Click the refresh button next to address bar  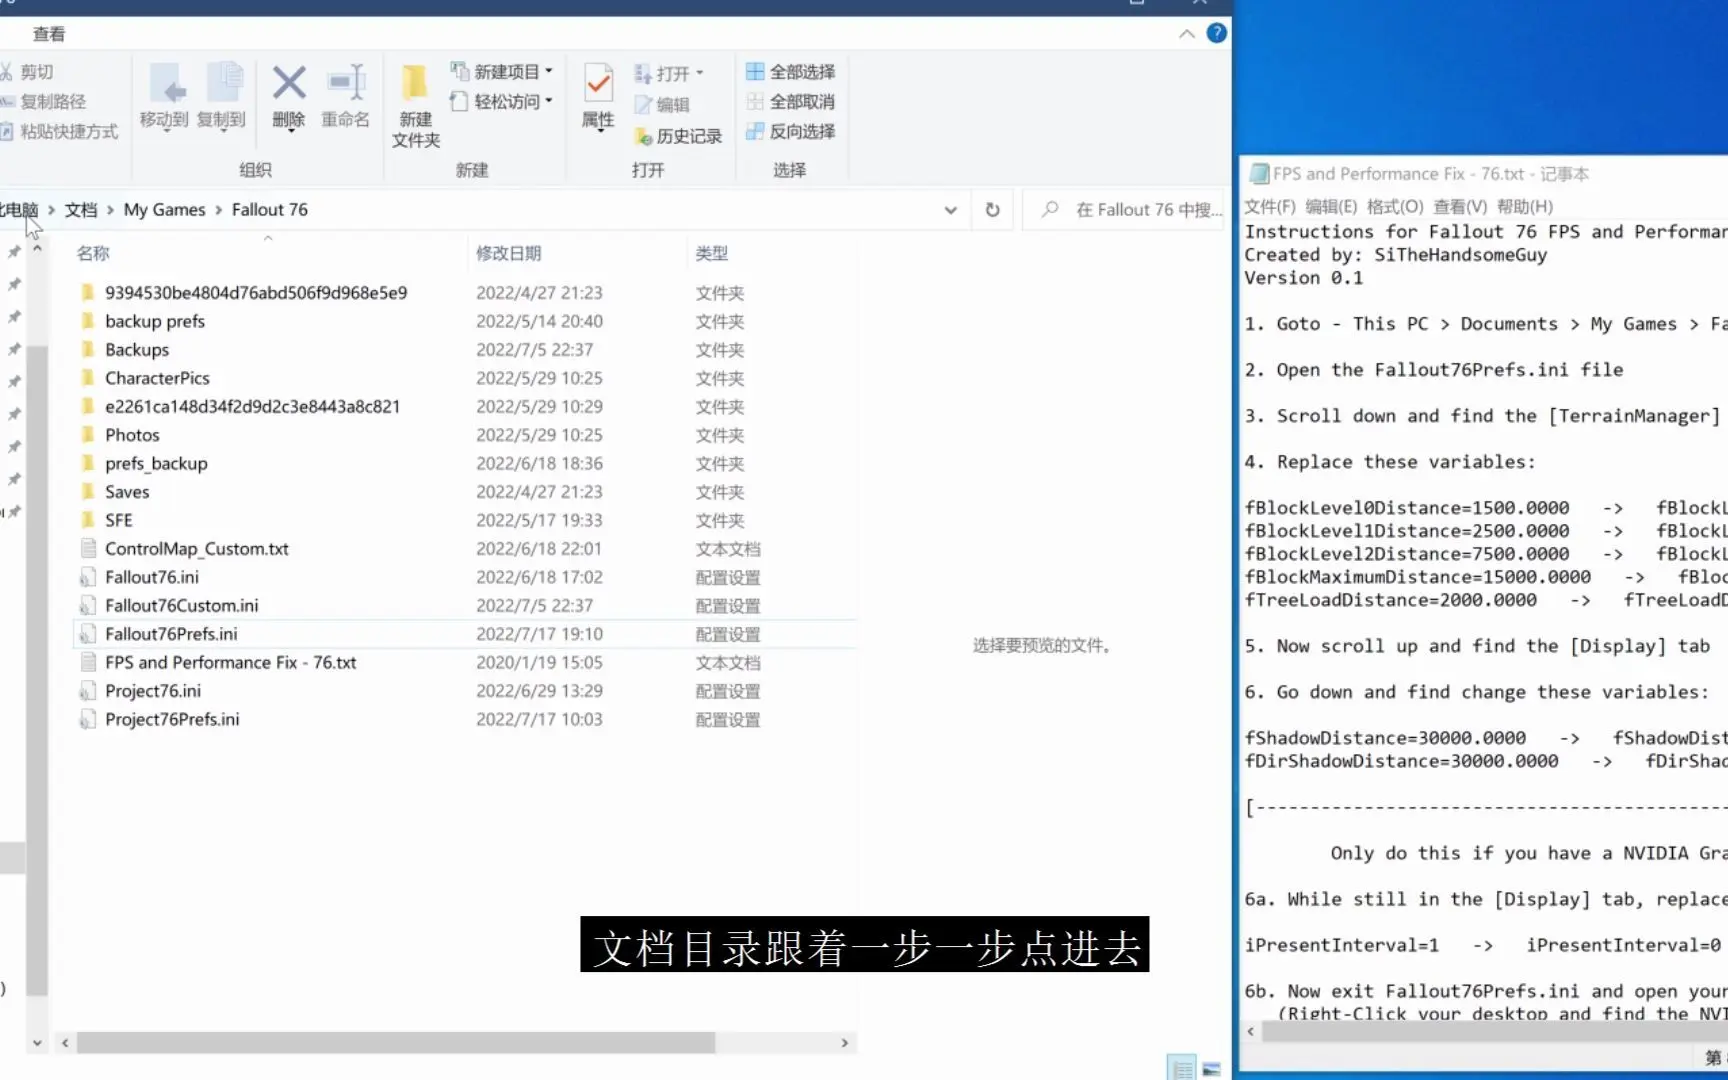992,210
